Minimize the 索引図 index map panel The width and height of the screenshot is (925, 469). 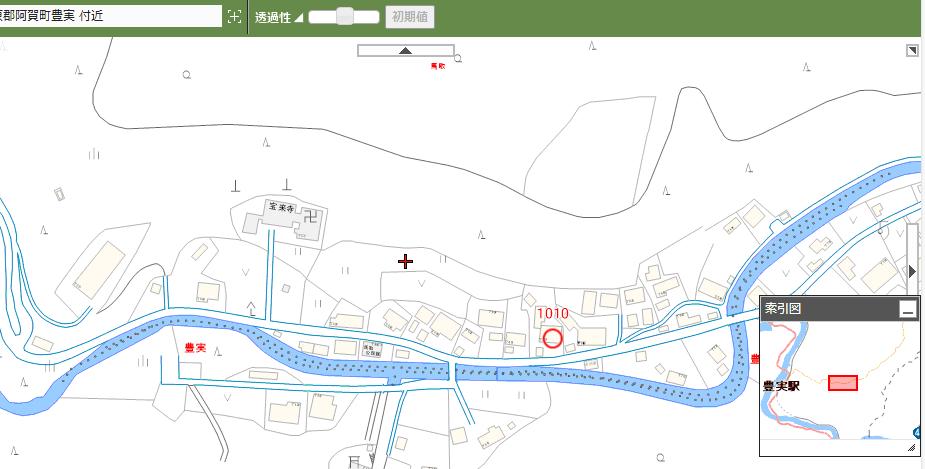[907, 310]
